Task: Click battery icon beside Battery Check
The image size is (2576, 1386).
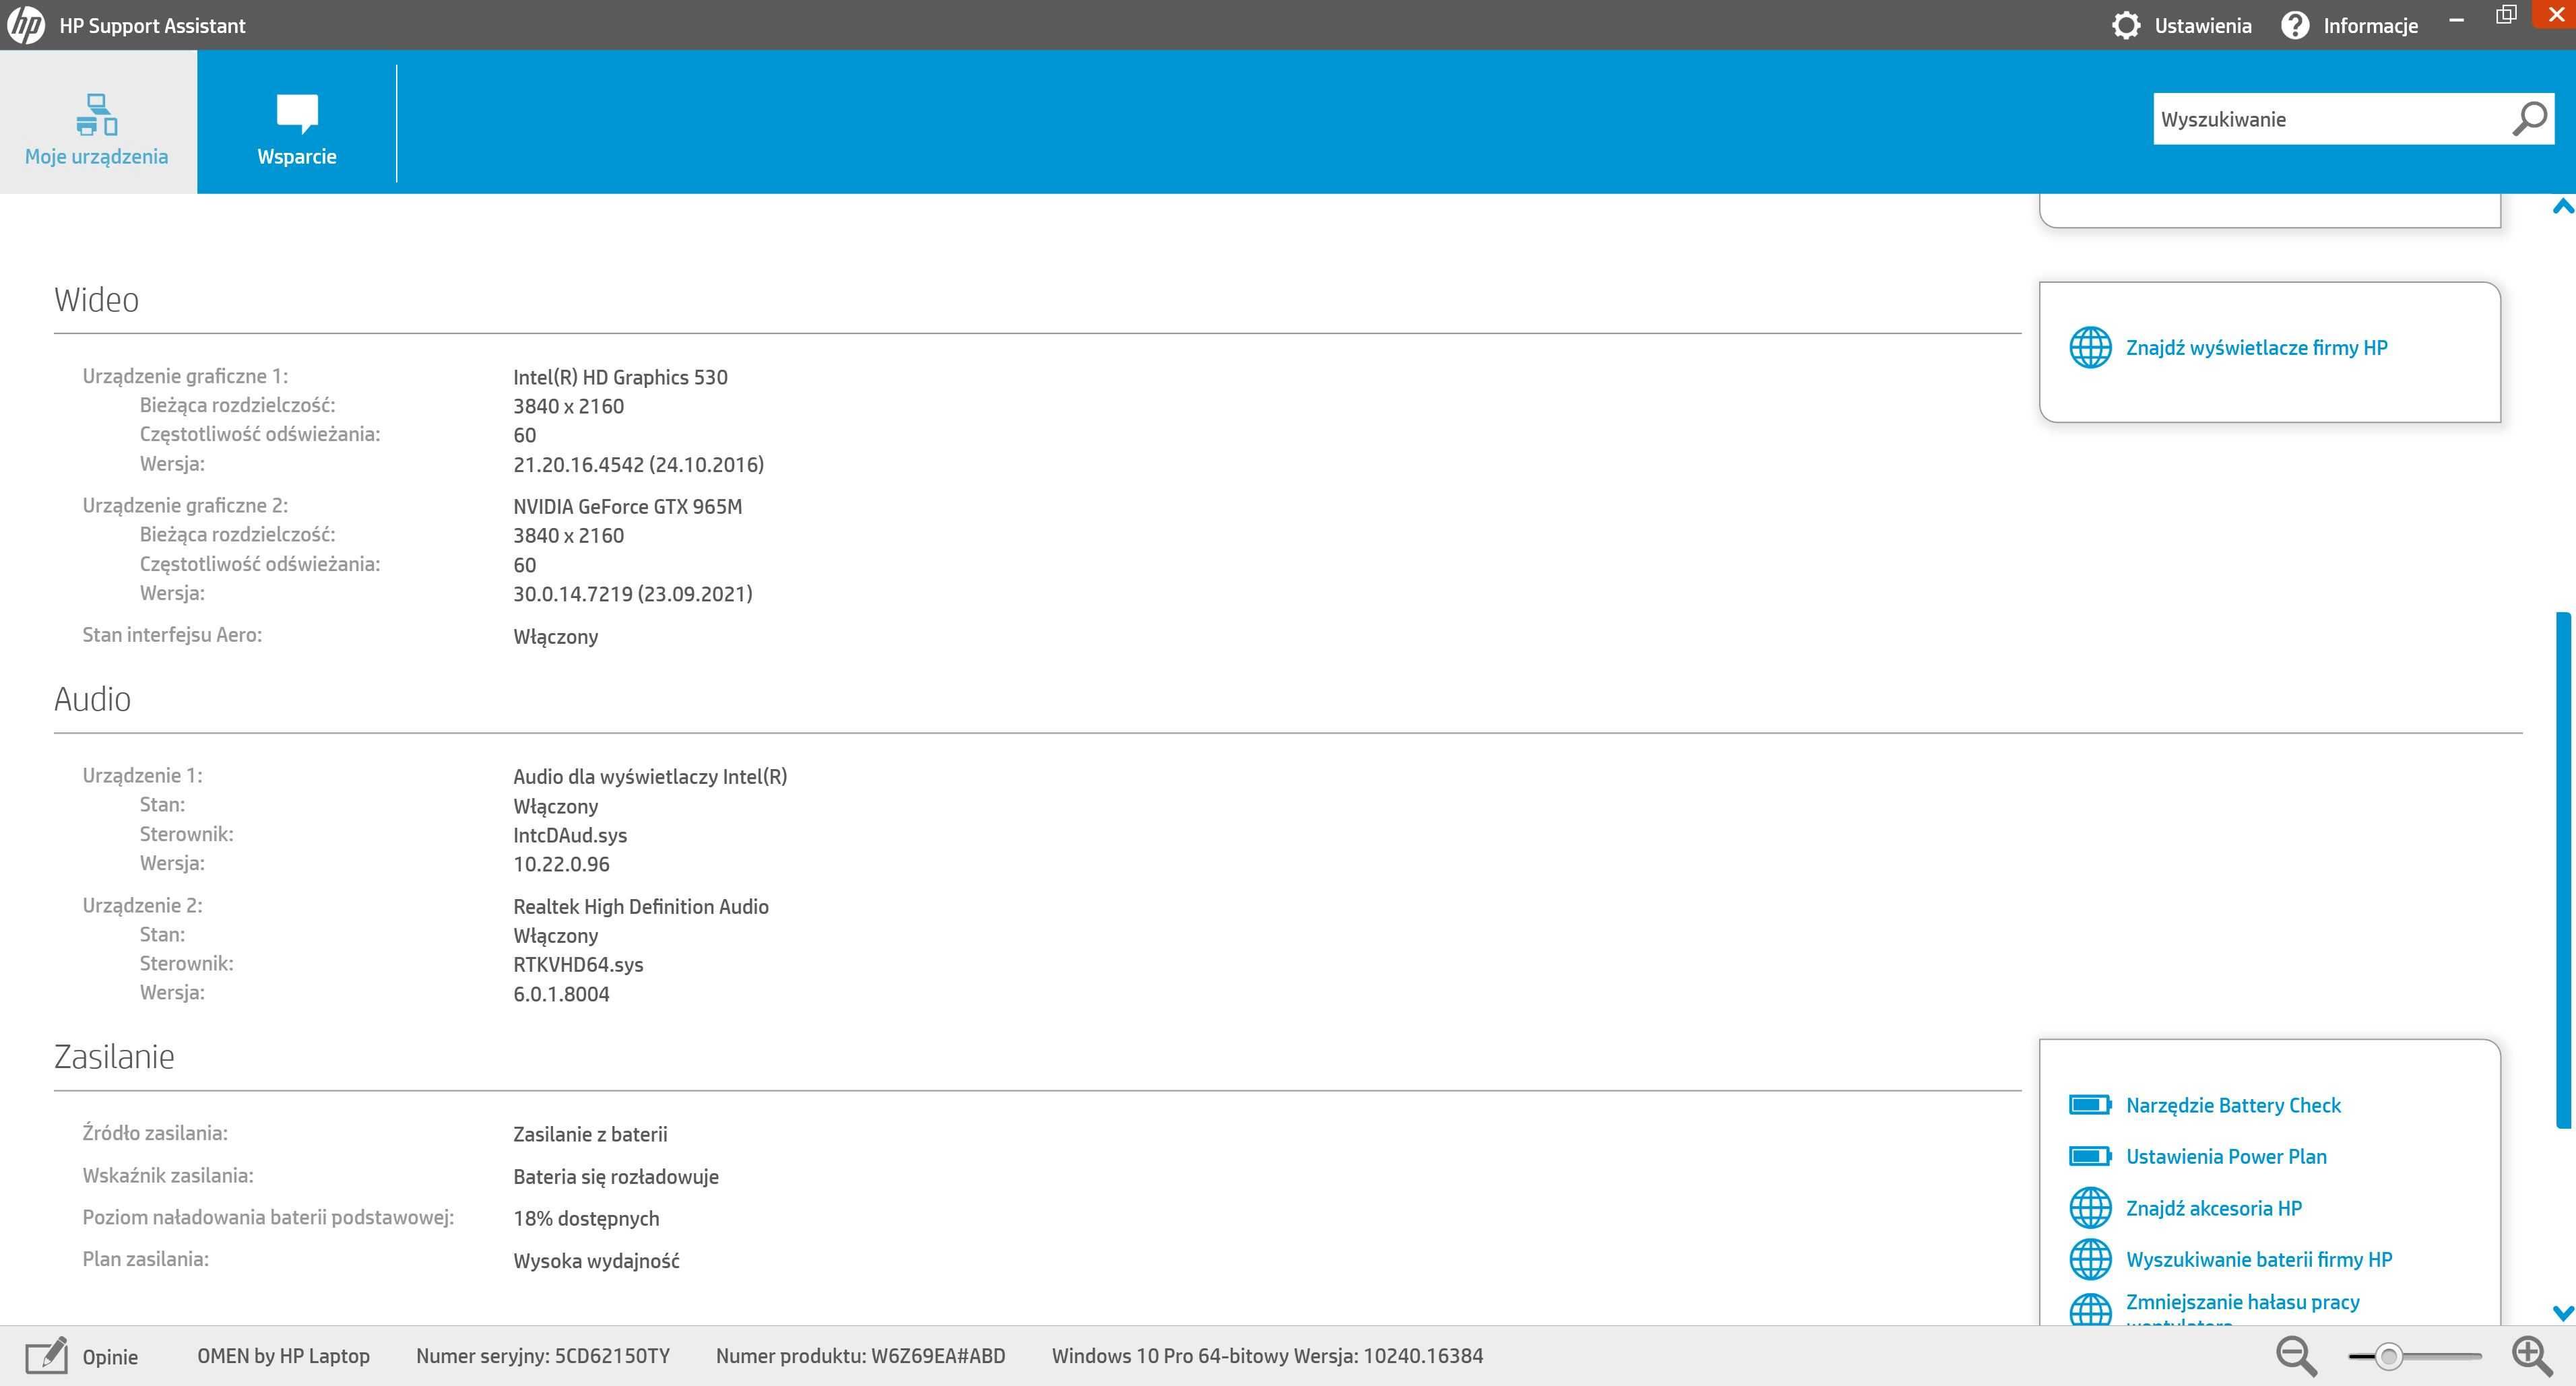Action: 2090,1105
